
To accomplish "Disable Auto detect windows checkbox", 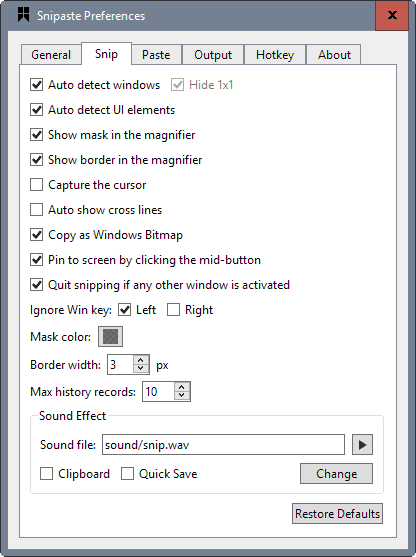I will pos(37,85).
